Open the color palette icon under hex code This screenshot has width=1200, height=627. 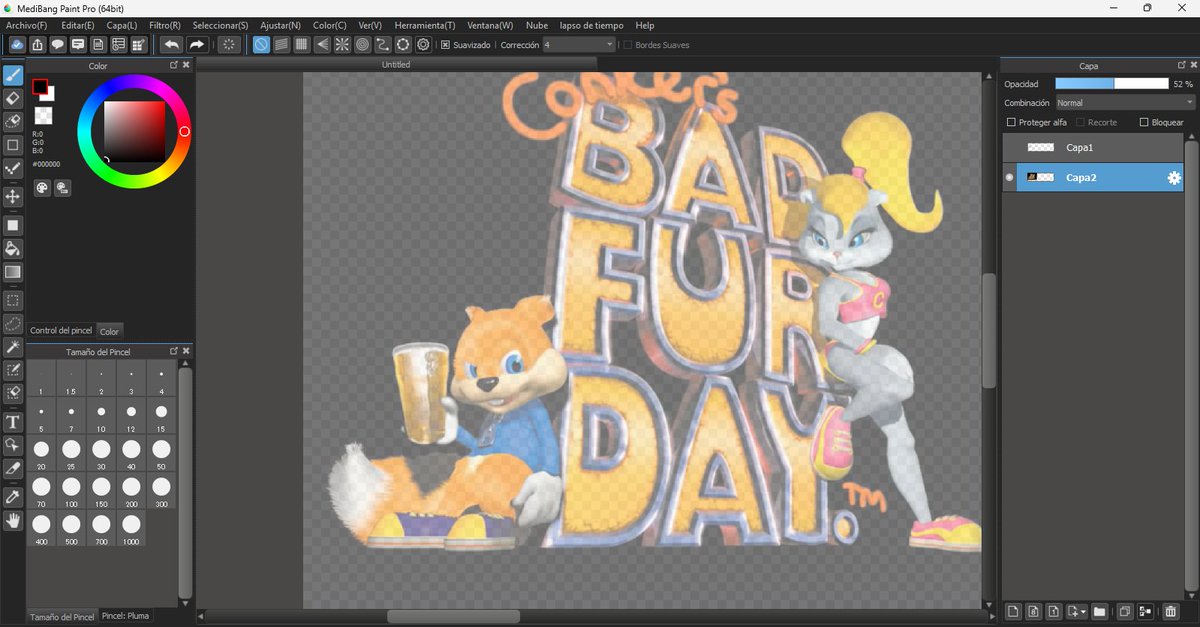pos(42,188)
